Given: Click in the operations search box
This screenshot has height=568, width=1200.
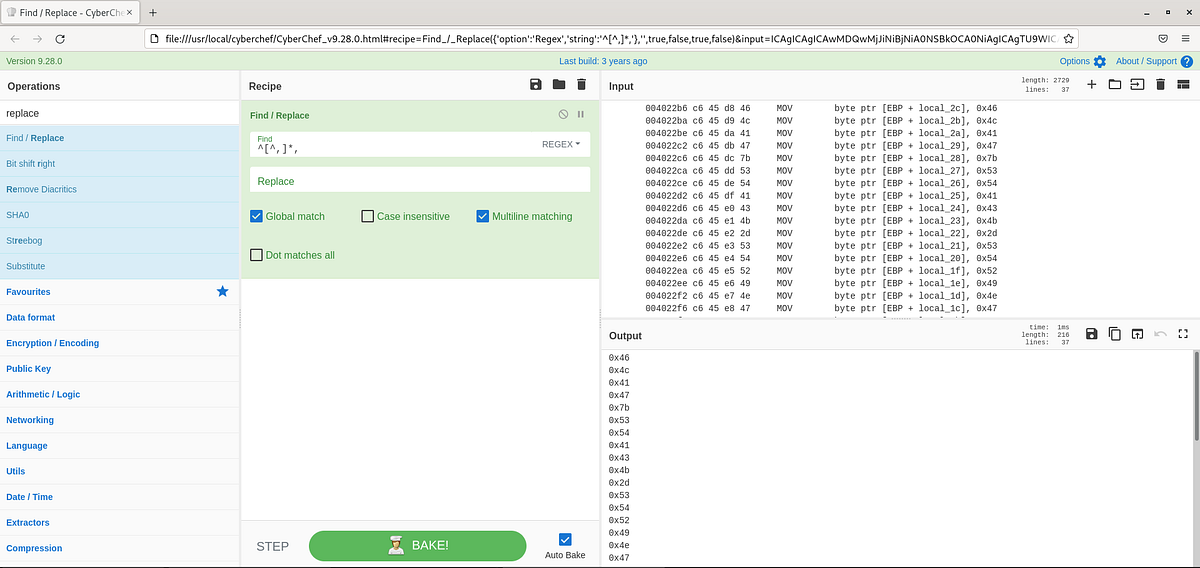Looking at the screenshot, I should click(120, 113).
